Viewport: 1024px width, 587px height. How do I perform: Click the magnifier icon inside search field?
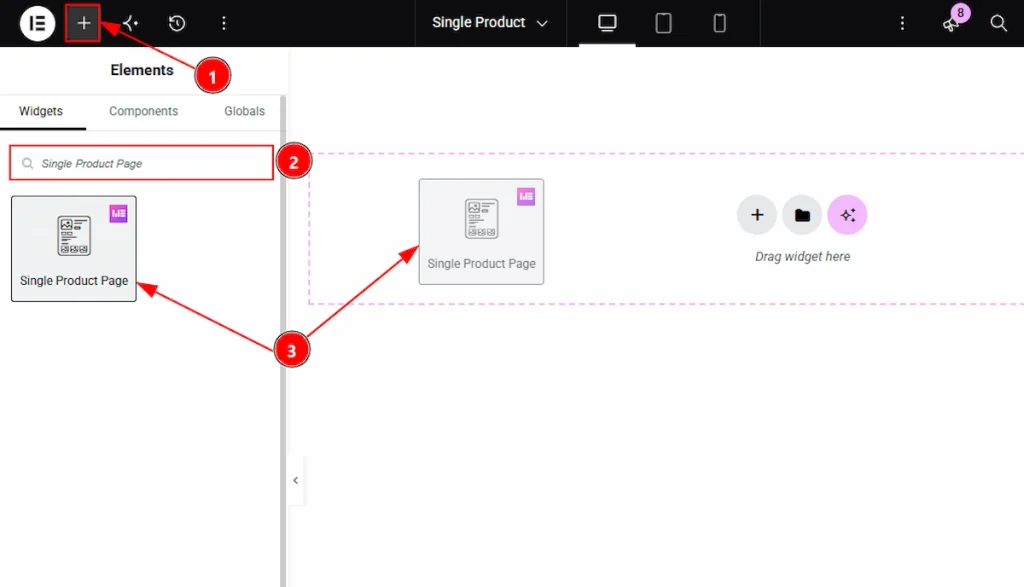(27, 163)
